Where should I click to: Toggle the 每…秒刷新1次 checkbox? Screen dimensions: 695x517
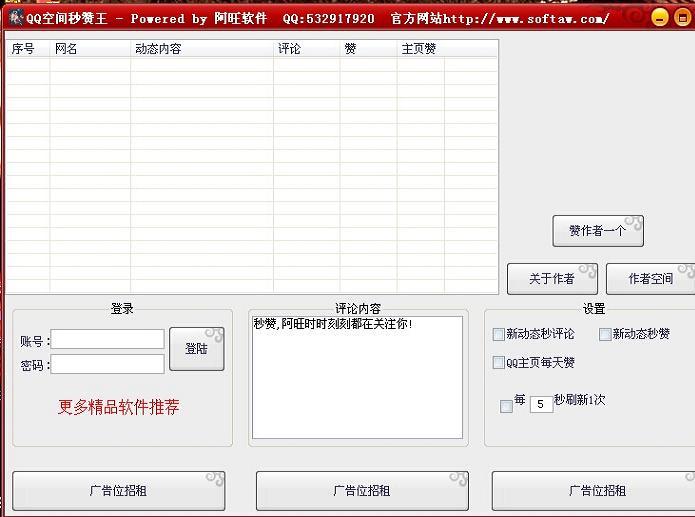[x=506, y=406]
